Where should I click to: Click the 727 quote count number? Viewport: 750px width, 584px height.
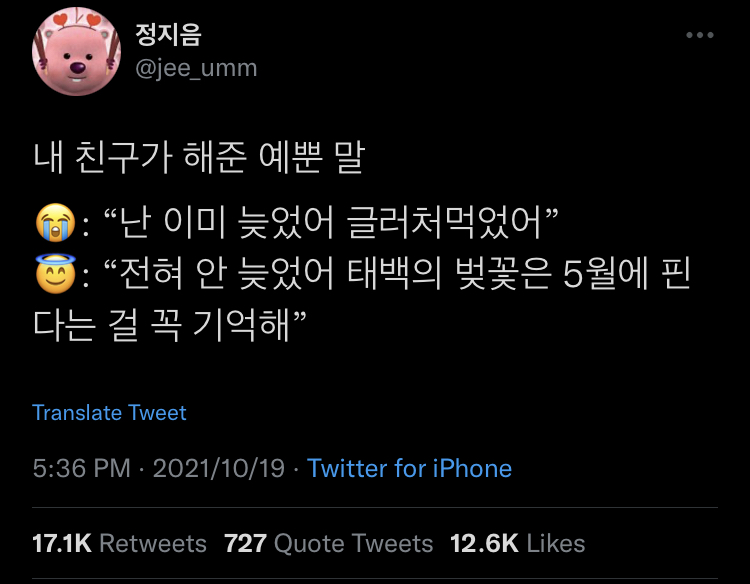(245, 544)
